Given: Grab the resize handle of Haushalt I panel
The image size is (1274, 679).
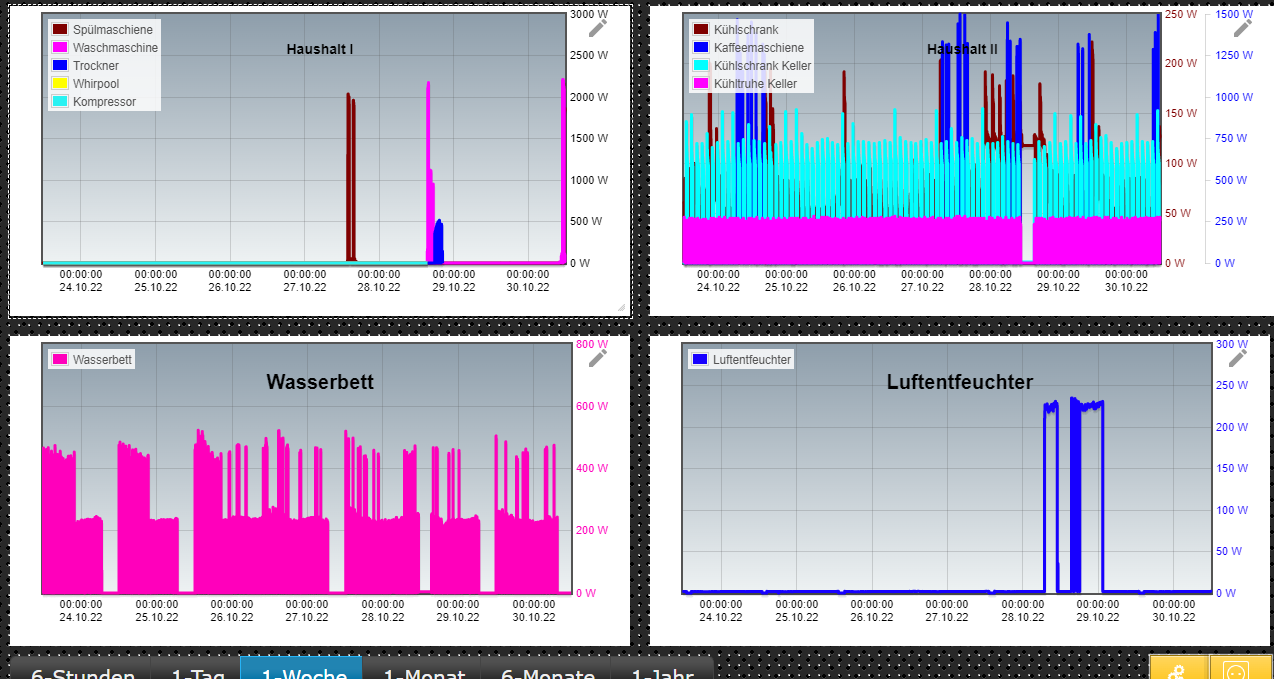Looking at the screenshot, I should point(621,307).
